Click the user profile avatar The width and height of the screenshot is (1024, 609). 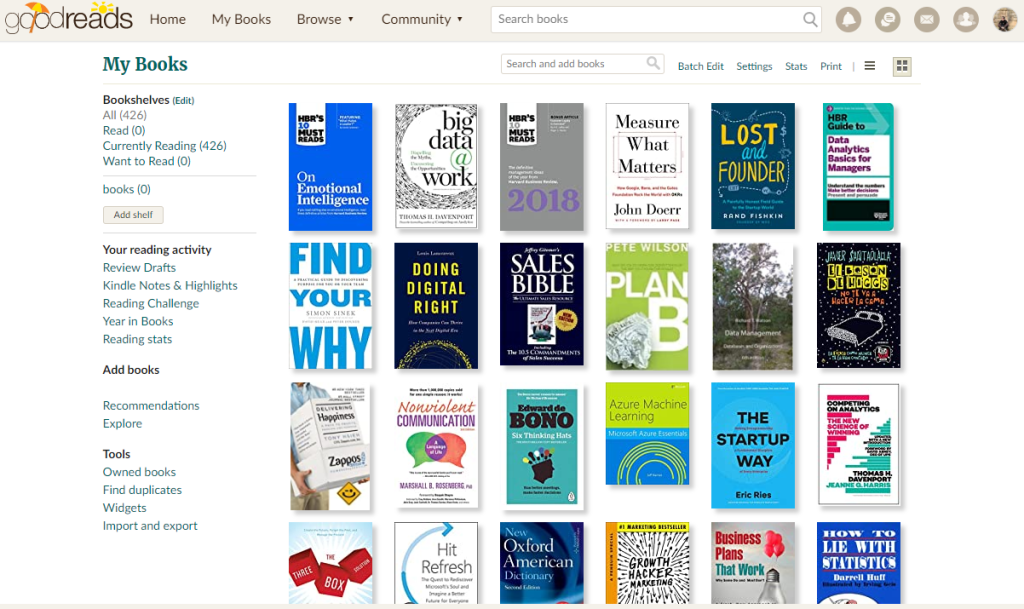[x=1005, y=20]
